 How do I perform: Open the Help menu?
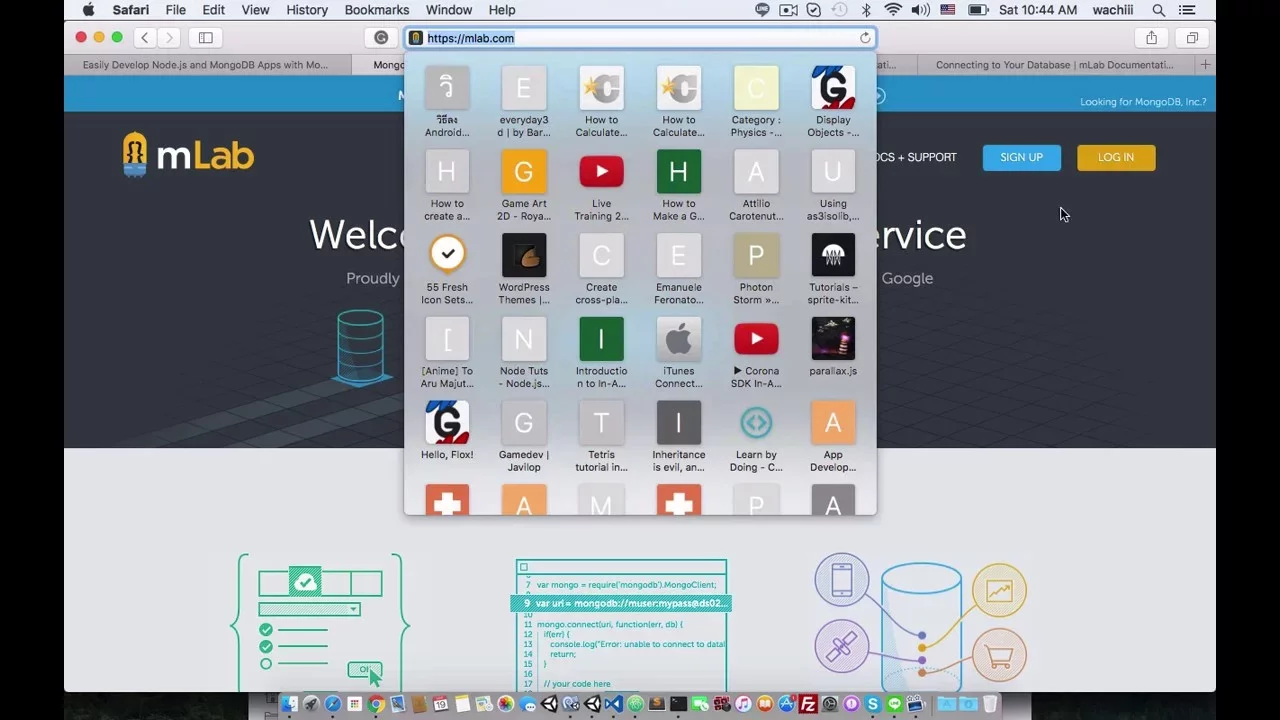click(x=502, y=10)
